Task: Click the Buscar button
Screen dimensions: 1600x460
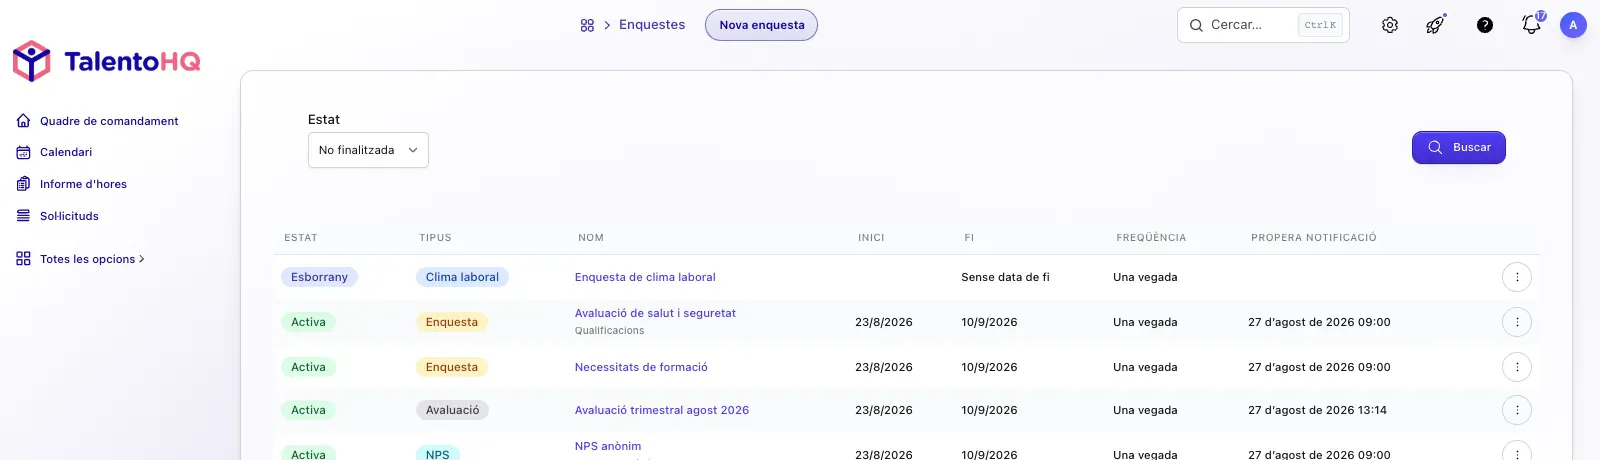Action: 1459,147
